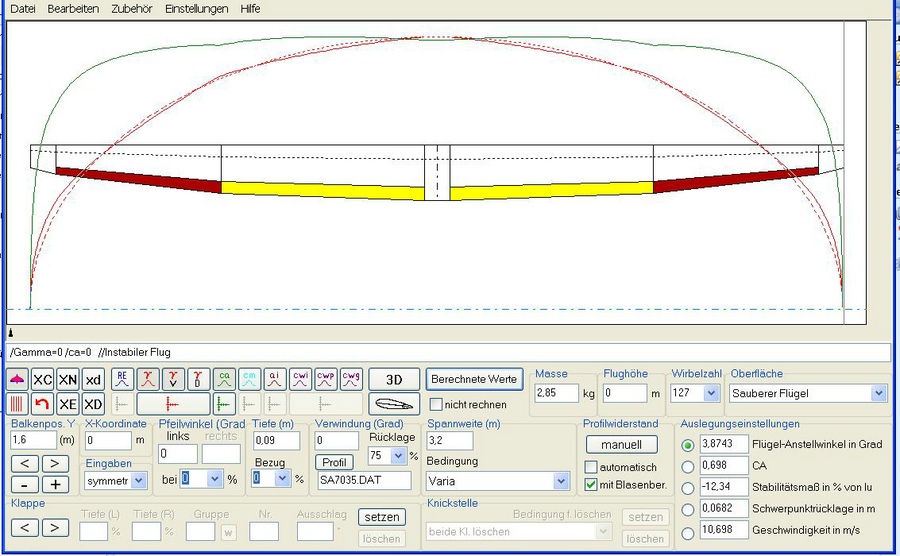Click the XE toolbar icon
900x556 pixels.
pyautogui.click(x=68, y=404)
